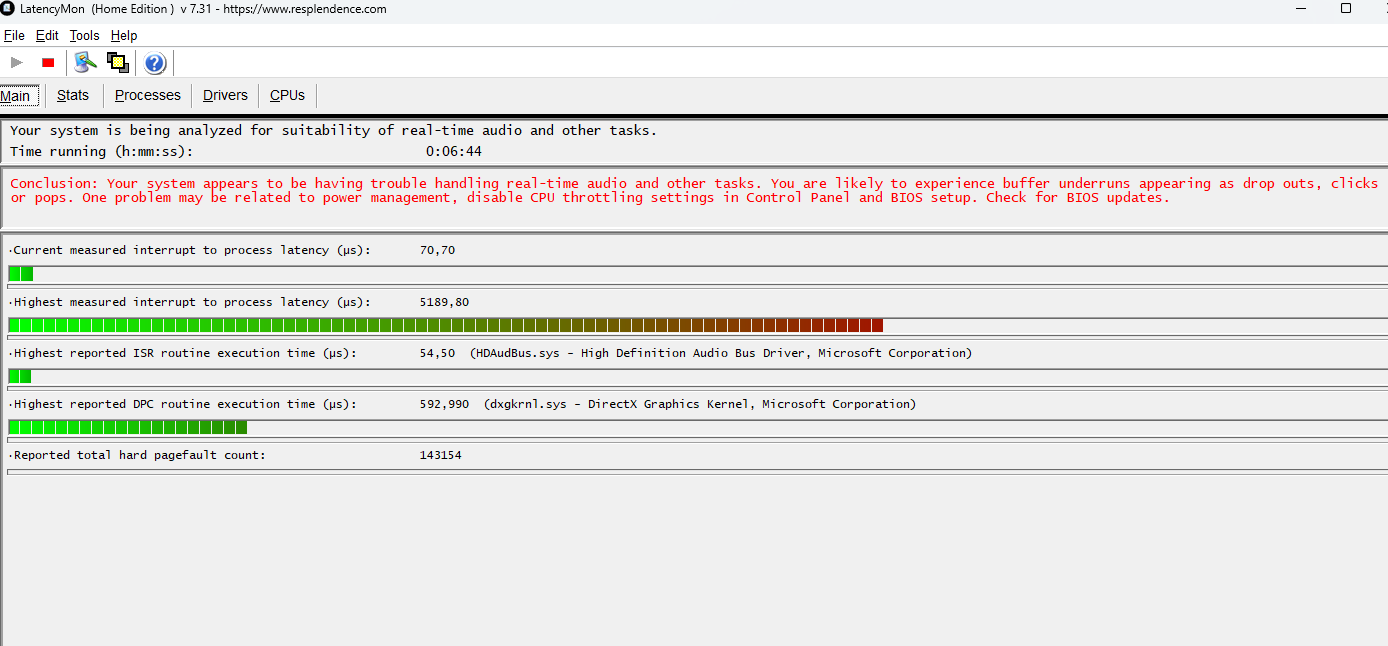Open options using the computer-and-wand toolbar icon

[84, 62]
